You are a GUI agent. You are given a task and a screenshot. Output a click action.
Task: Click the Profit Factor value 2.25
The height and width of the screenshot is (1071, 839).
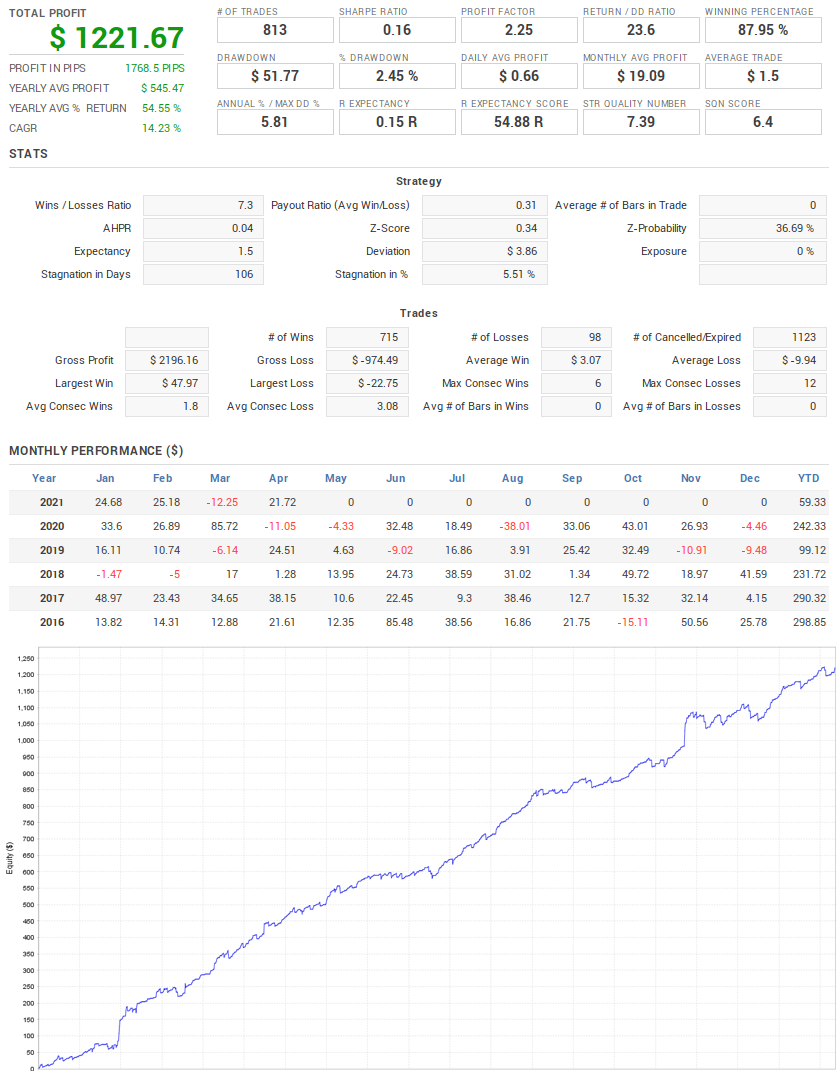pyautogui.click(x=519, y=30)
